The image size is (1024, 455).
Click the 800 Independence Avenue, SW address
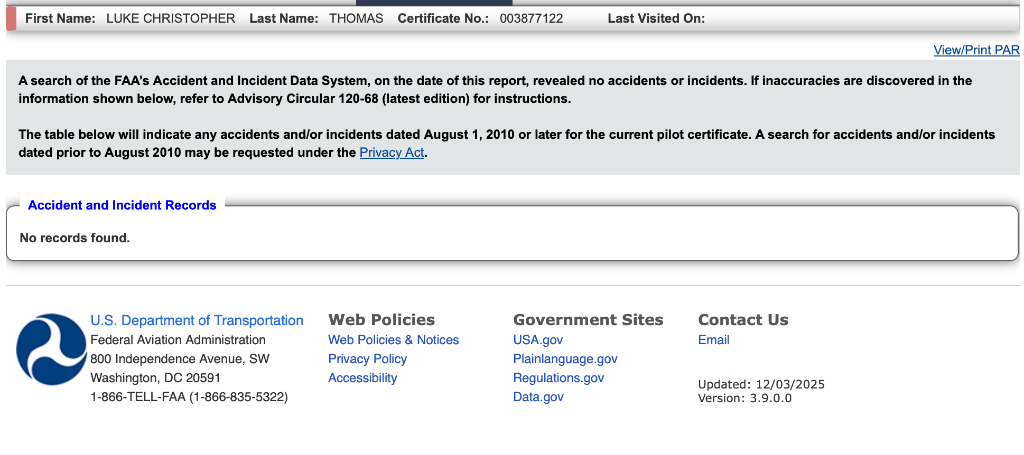tap(180, 358)
